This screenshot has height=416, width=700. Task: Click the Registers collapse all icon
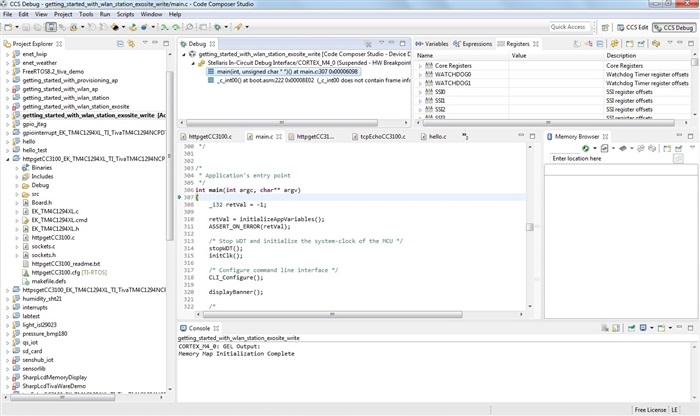pyautogui.click(x=600, y=44)
